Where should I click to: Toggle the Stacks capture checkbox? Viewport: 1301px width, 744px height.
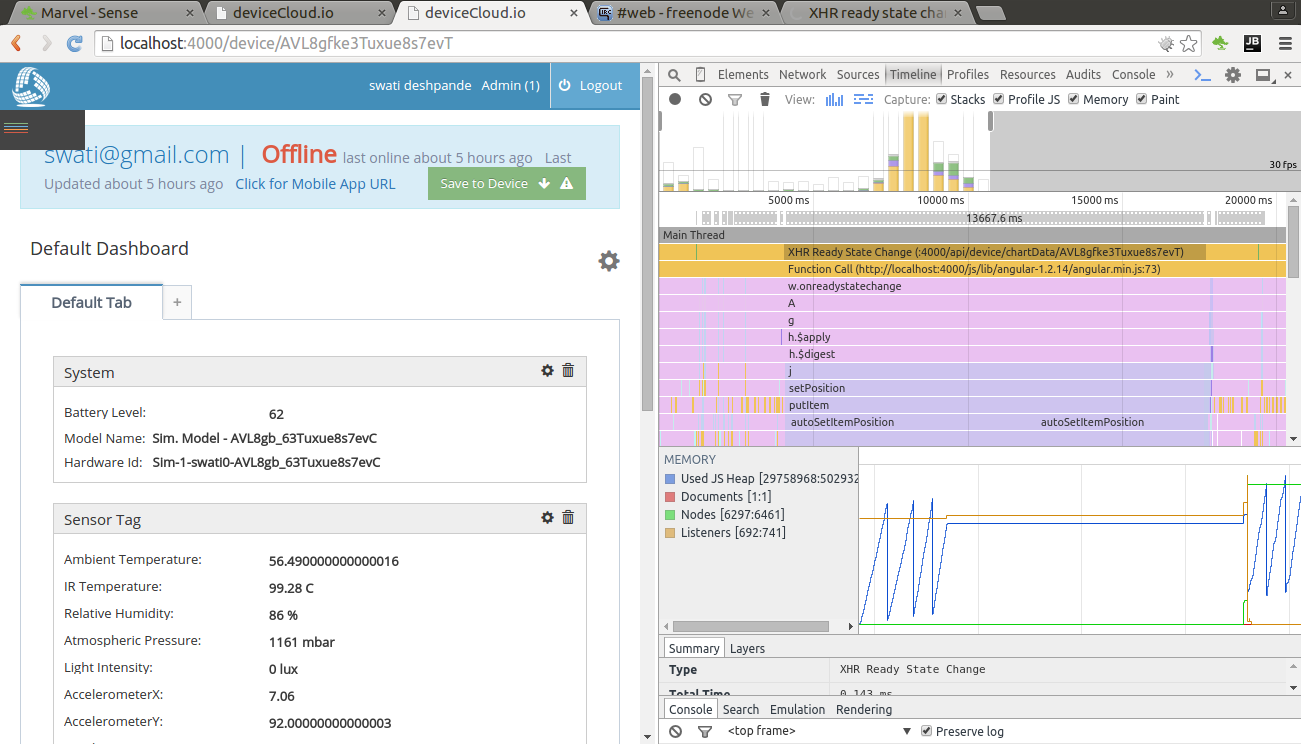tap(941, 99)
